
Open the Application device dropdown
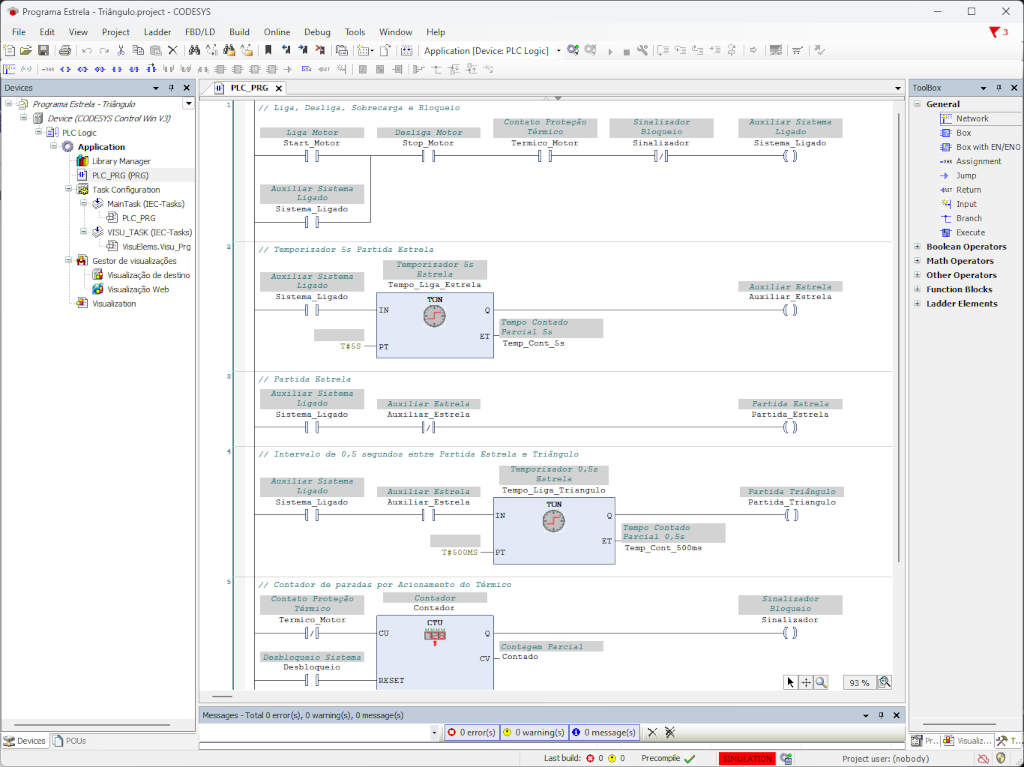tap(558, 51)
